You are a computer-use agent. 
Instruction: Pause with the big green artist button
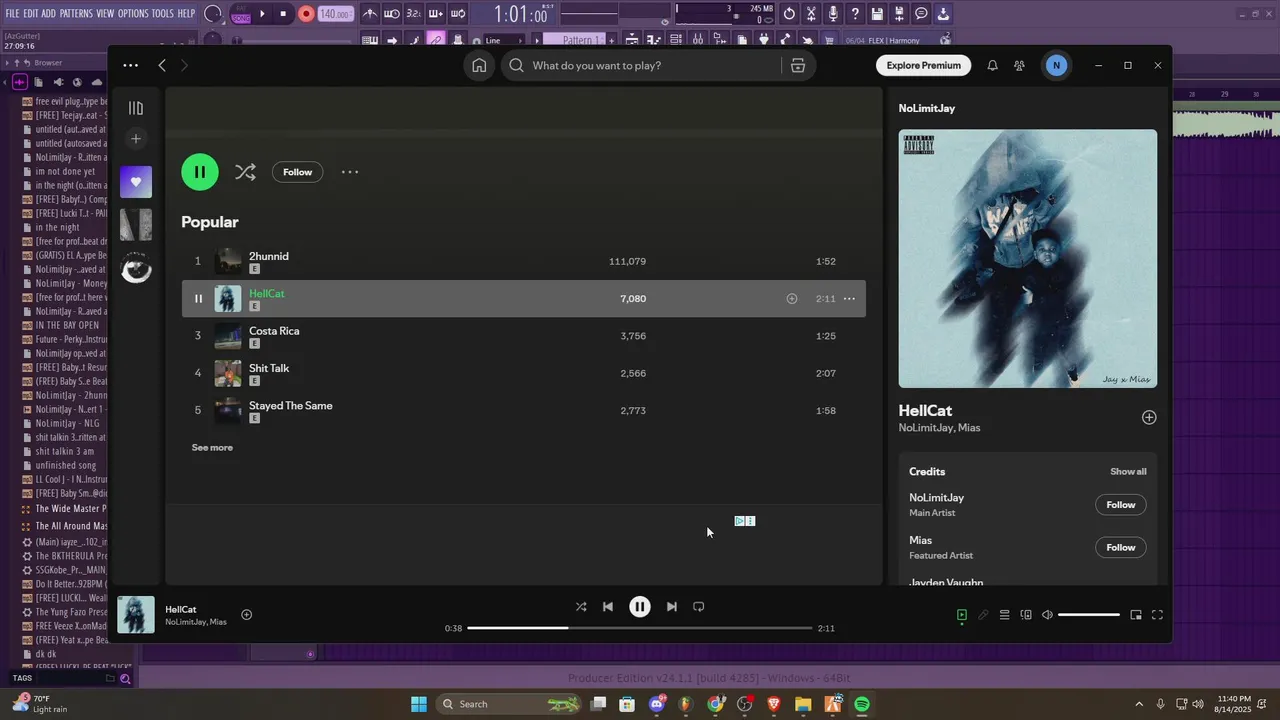pyautogui.click(x=200, y=172)
